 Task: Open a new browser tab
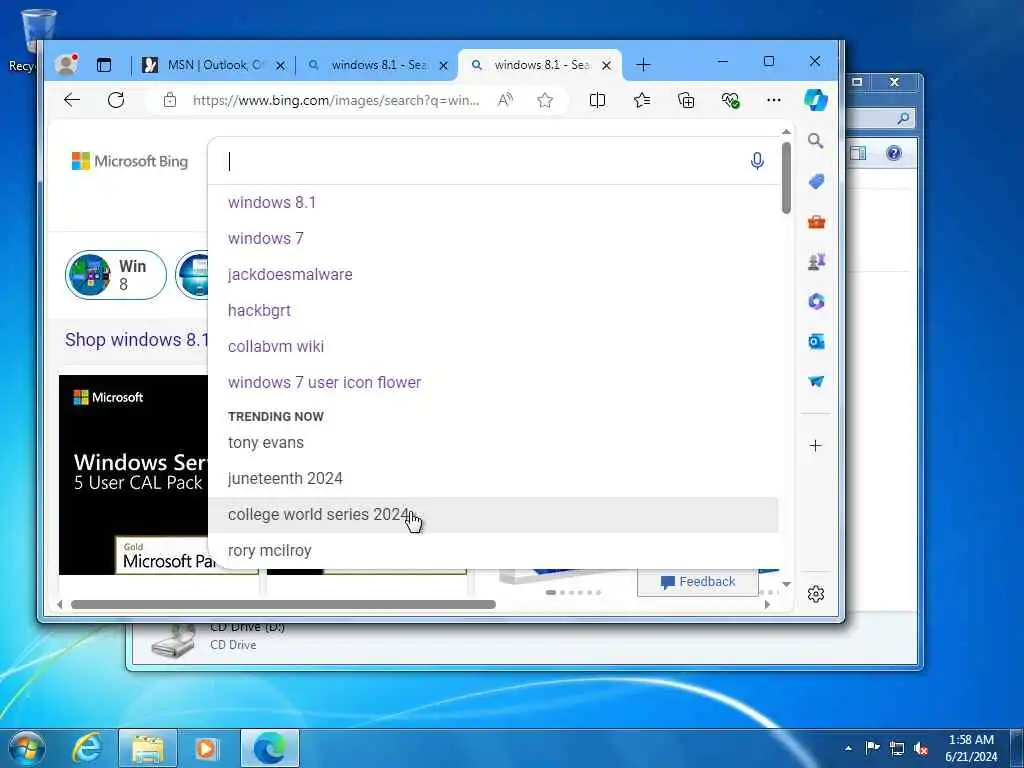[x=643, y=65]
